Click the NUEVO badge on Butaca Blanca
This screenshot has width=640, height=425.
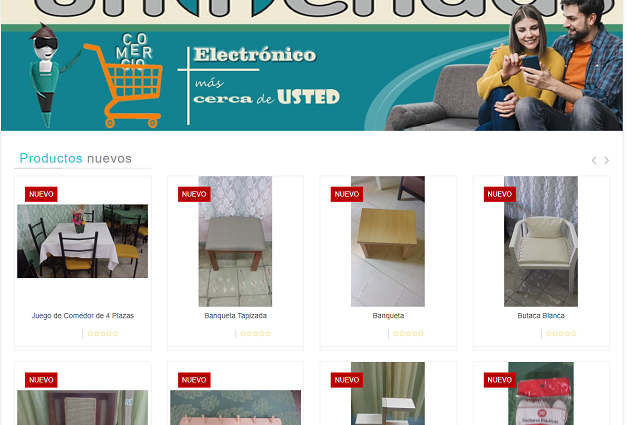[500, 194]
